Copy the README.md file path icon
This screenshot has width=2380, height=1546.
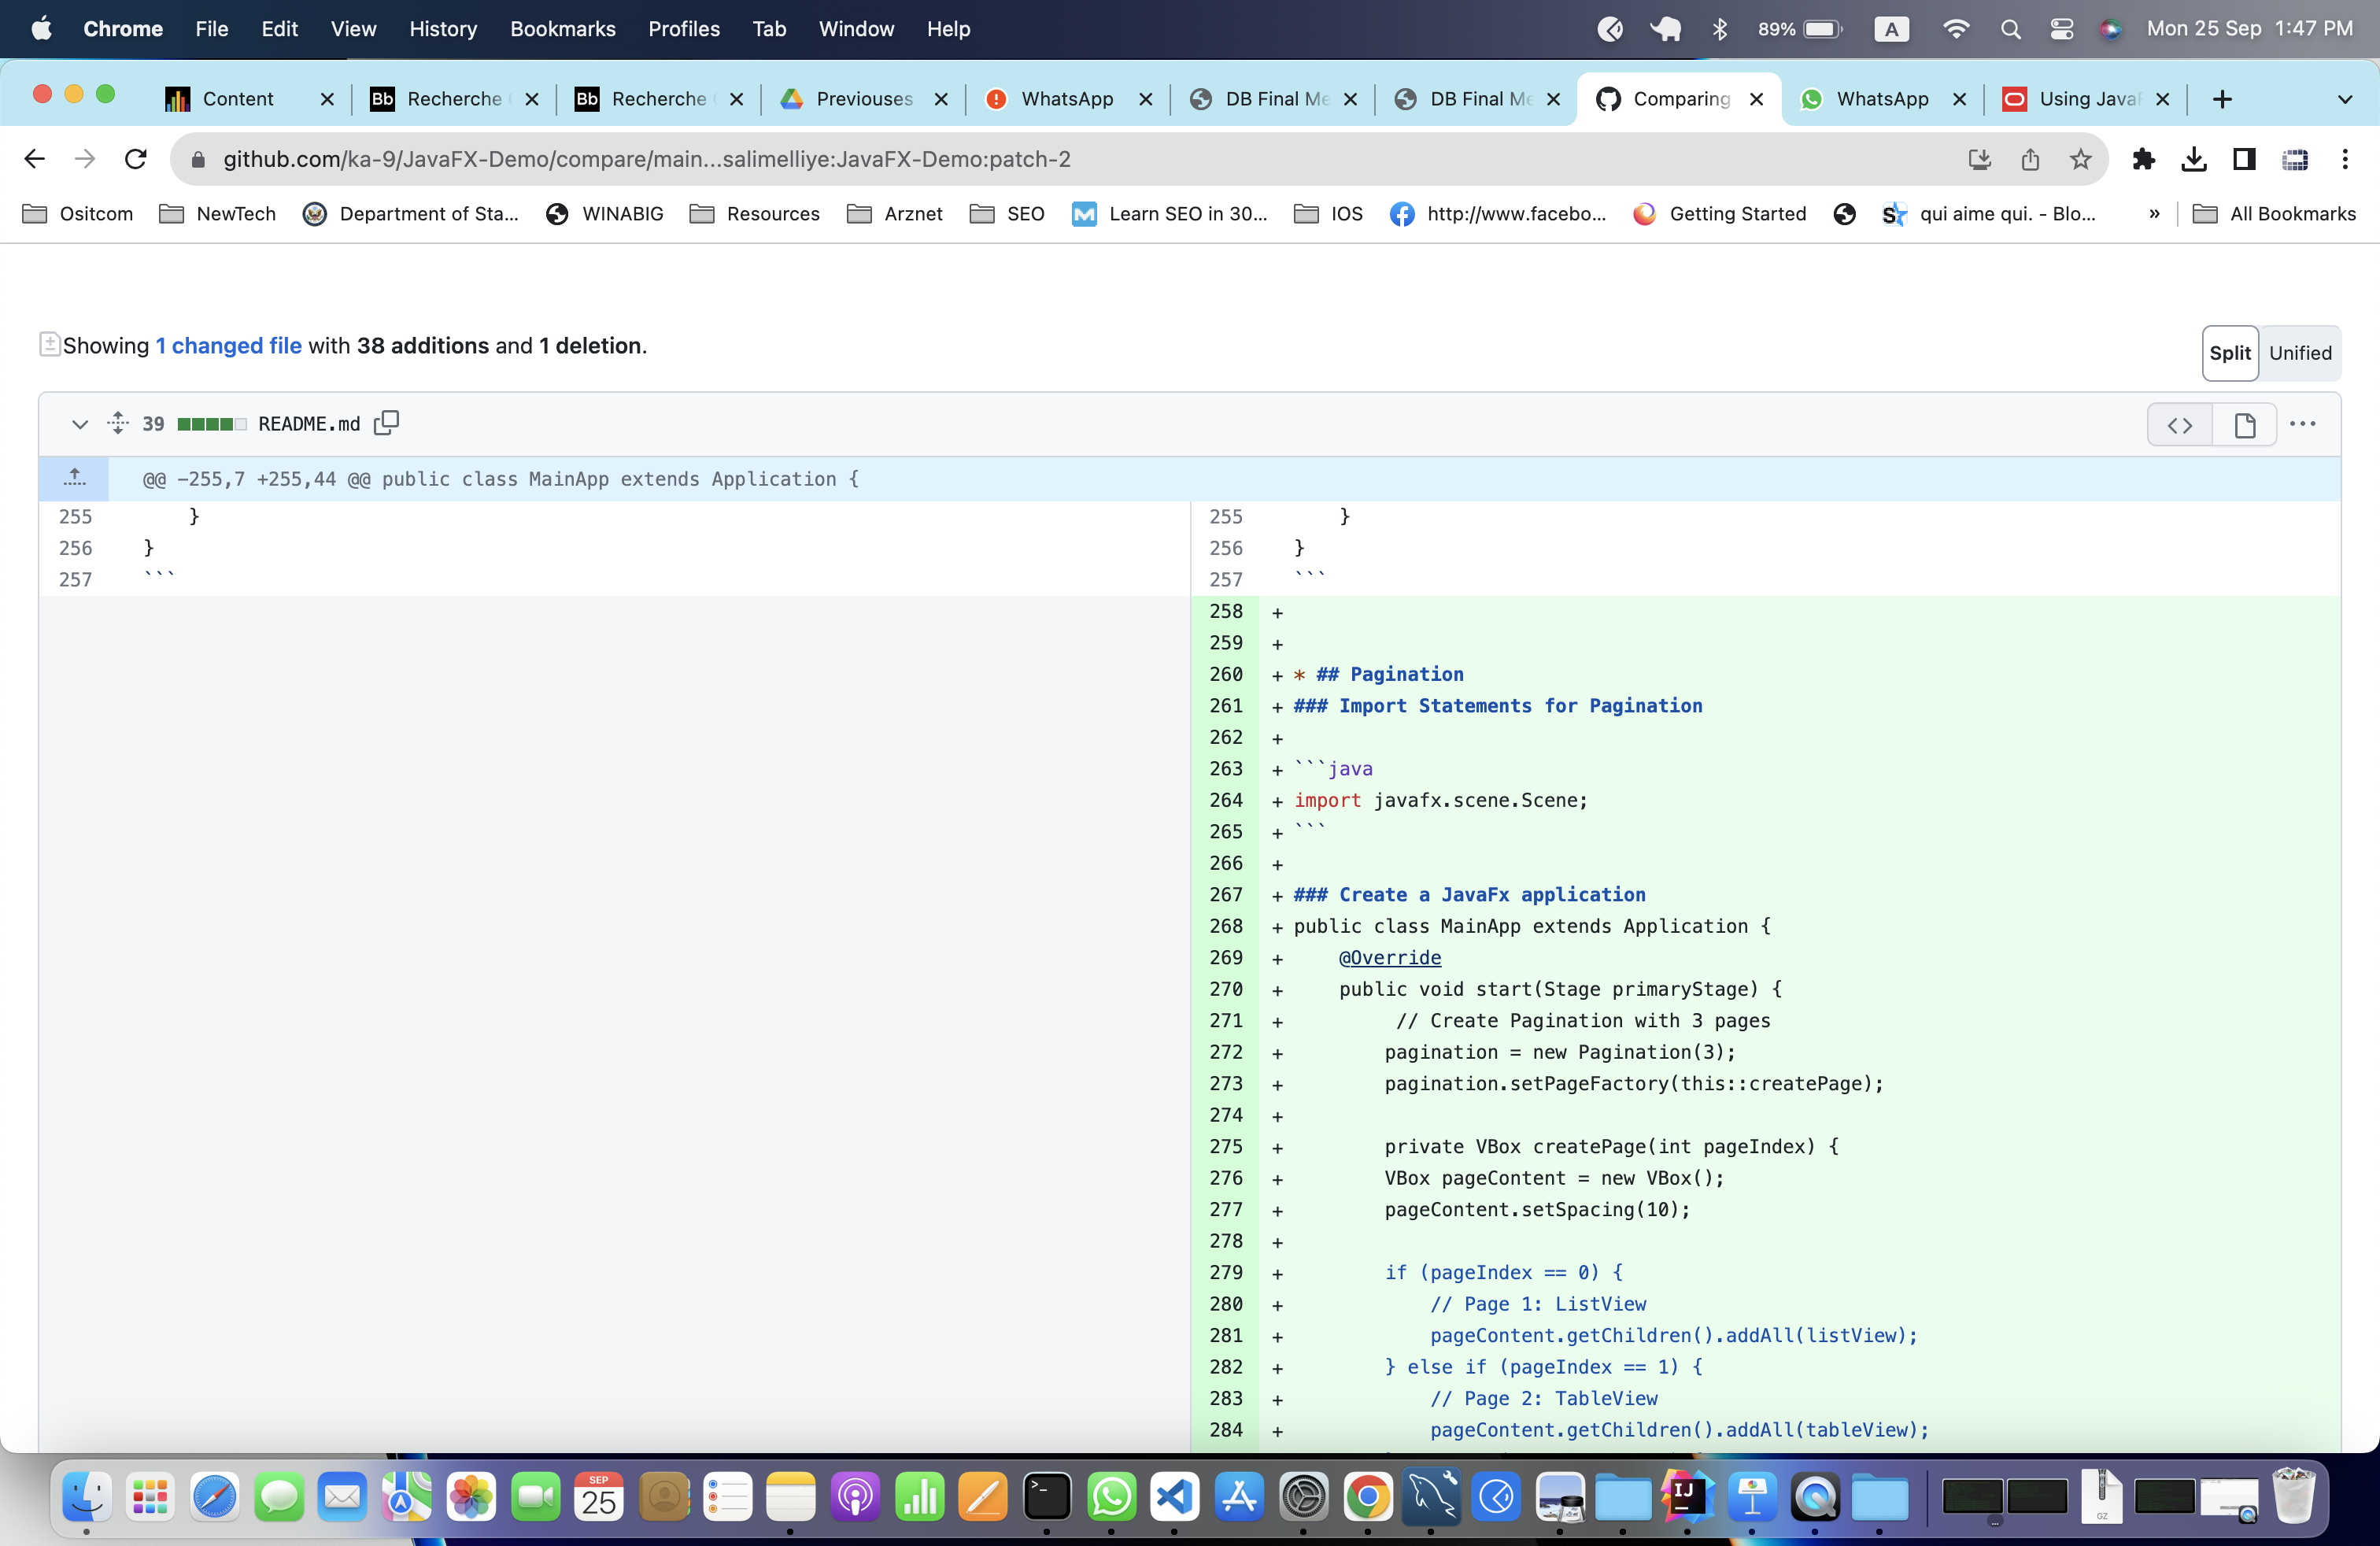386,423
